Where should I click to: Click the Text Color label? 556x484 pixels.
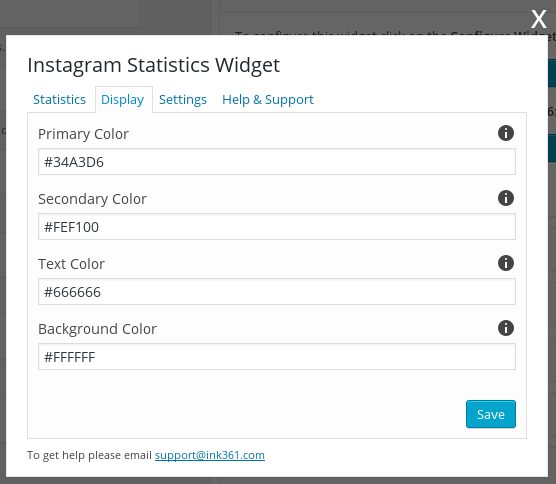71,264
